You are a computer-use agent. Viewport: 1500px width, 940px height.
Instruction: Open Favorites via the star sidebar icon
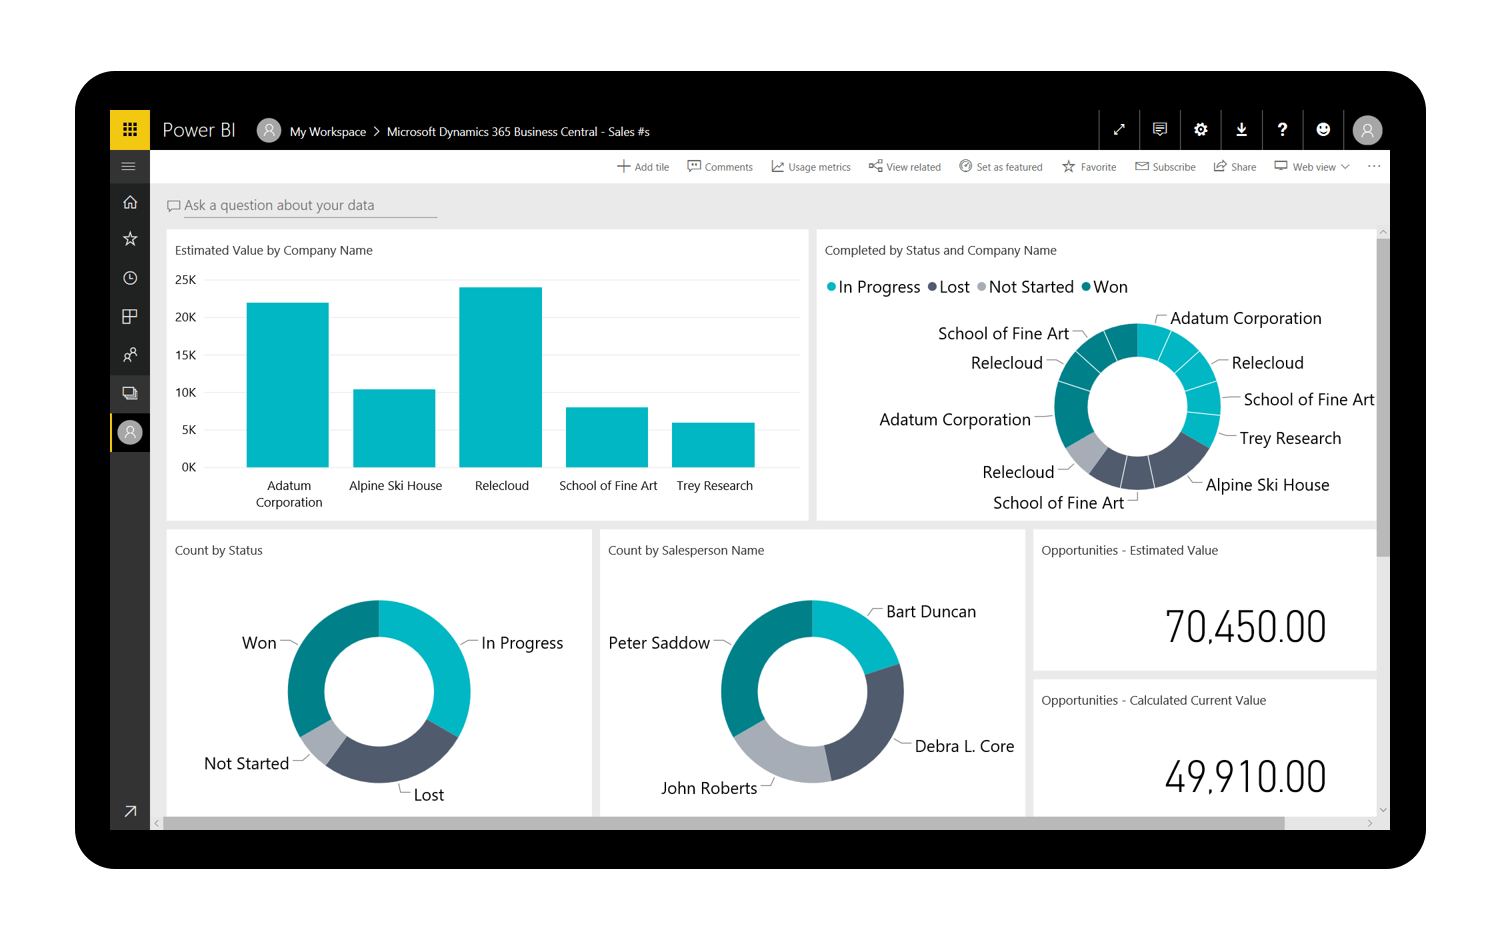pos(129,239)
